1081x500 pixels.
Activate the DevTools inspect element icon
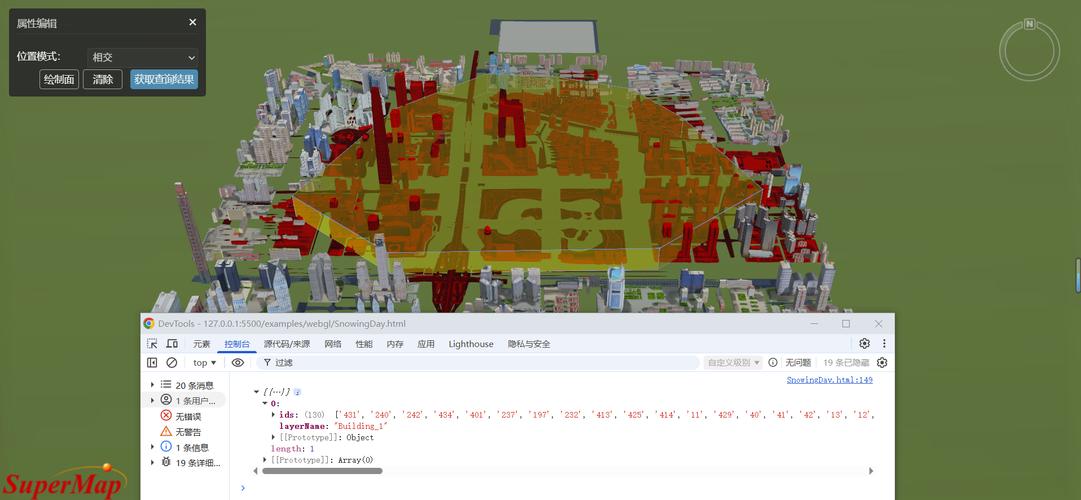coord(152,343)
